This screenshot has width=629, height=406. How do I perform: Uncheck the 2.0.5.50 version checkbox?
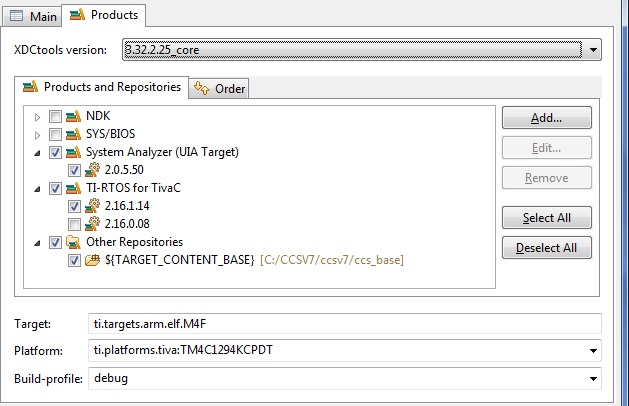74,171
